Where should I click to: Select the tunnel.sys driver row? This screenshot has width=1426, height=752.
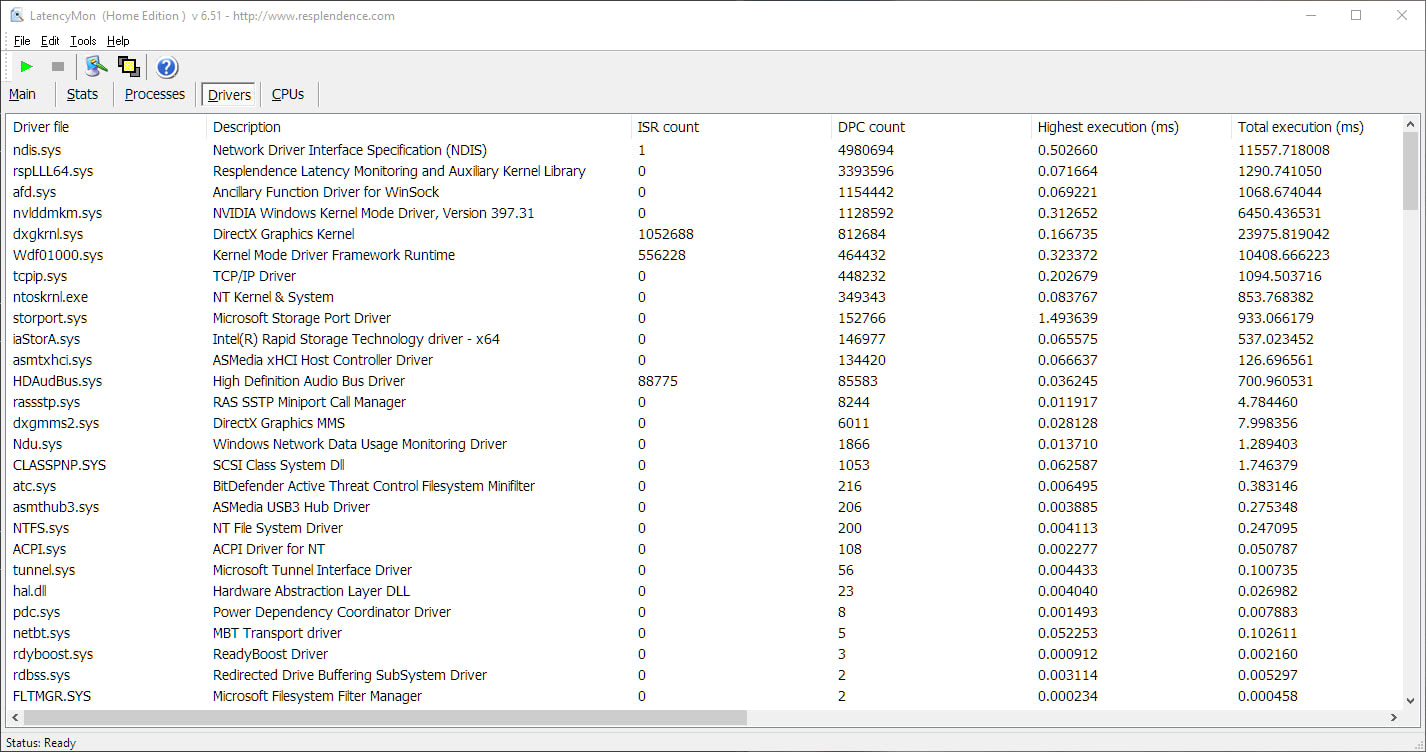(x=704, y=570)
